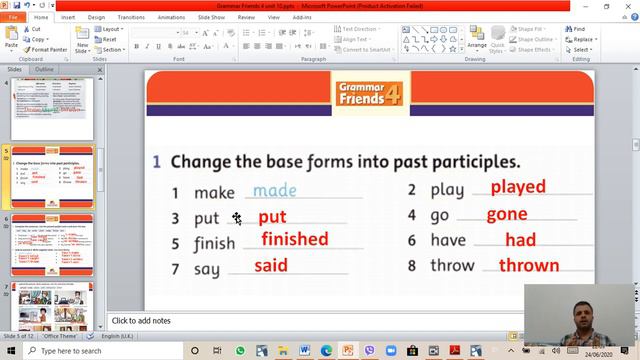The width and height of the screenshot is (640, 360).
Task: Click the Redo icon in quick access toolbar
Action: tap(42, 5)
